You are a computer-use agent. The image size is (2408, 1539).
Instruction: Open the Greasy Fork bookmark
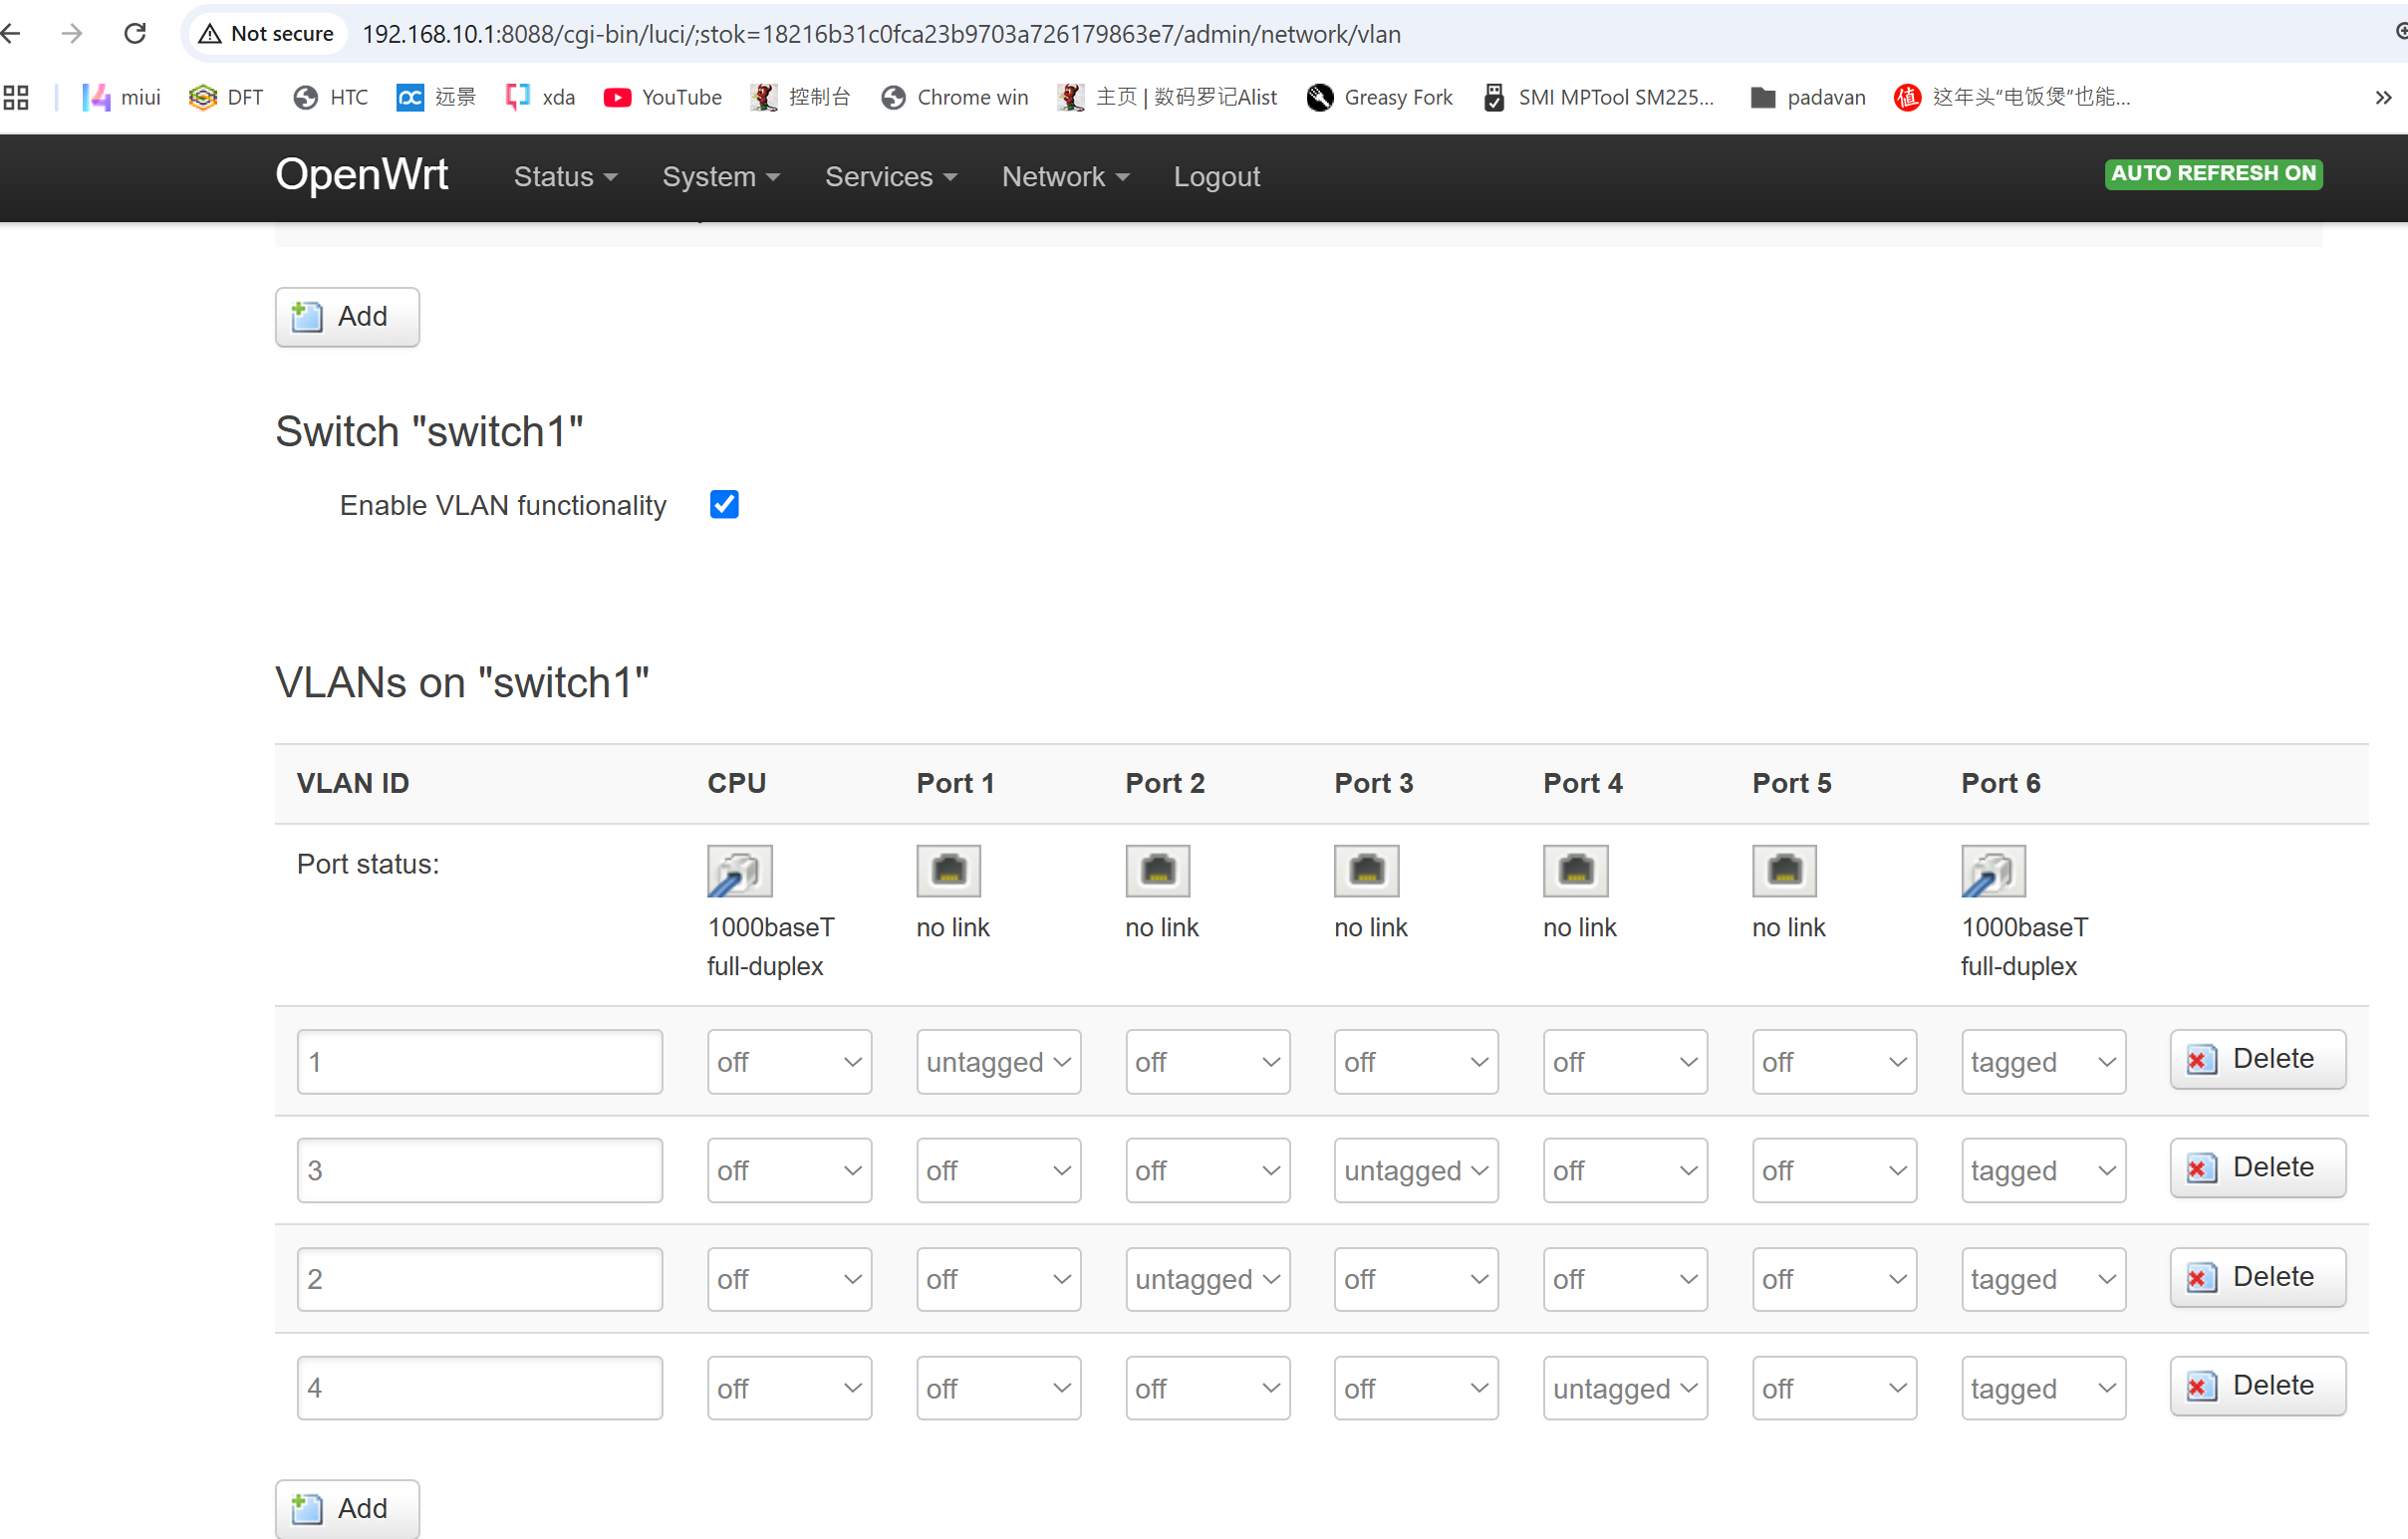1380,97
